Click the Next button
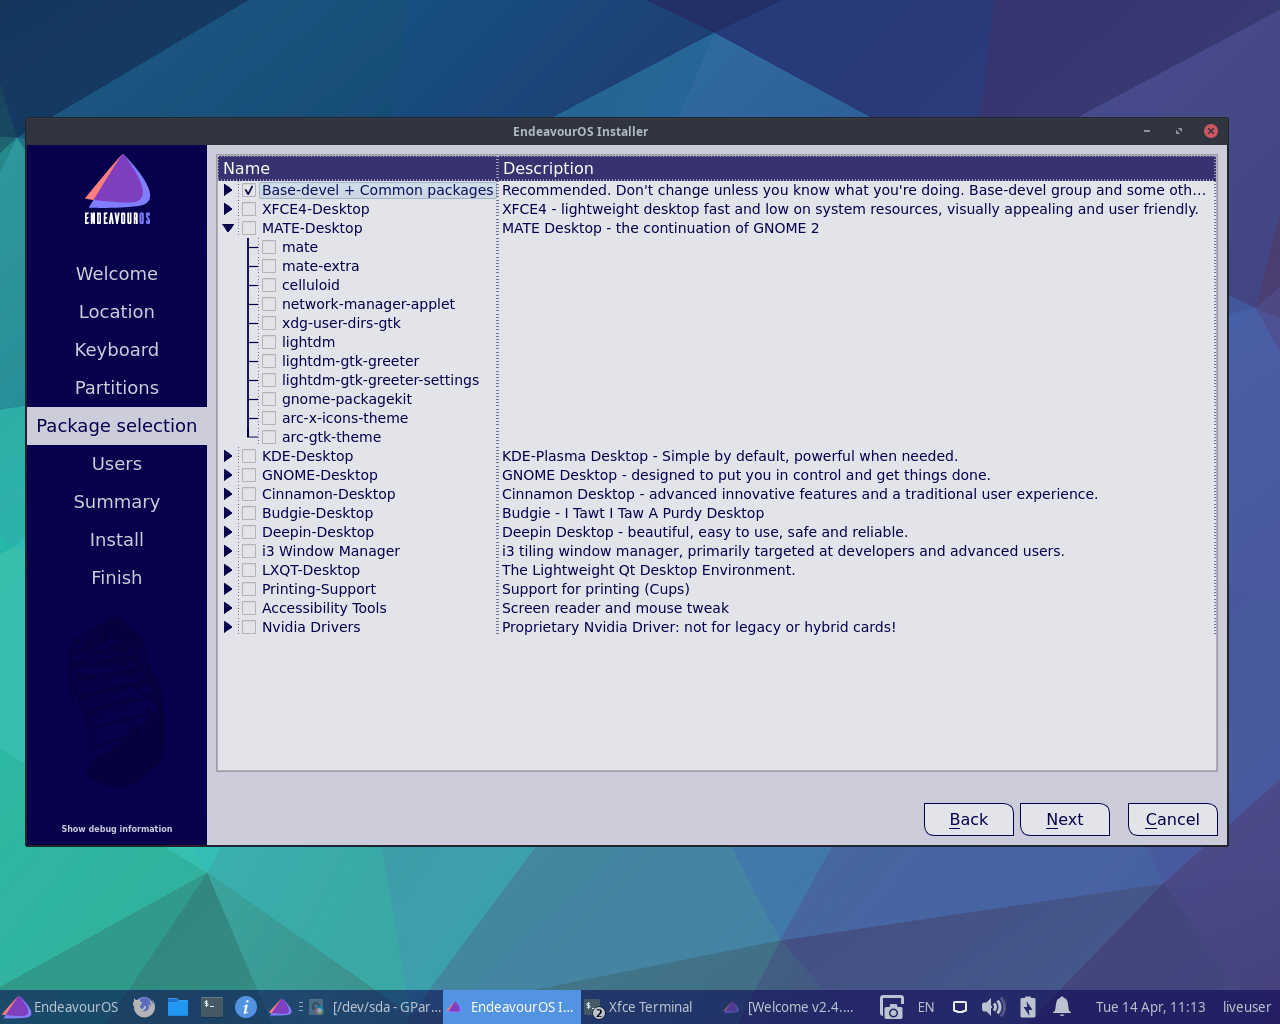 click(x=1065, y=819)
